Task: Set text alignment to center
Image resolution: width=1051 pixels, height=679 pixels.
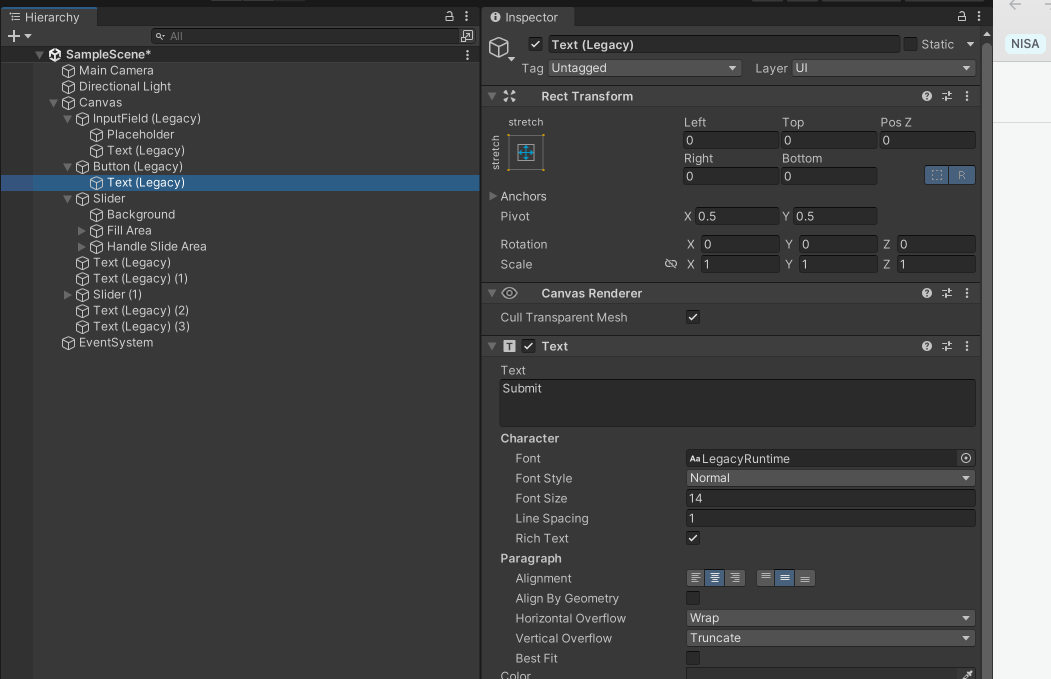Action: pos(714,577)
